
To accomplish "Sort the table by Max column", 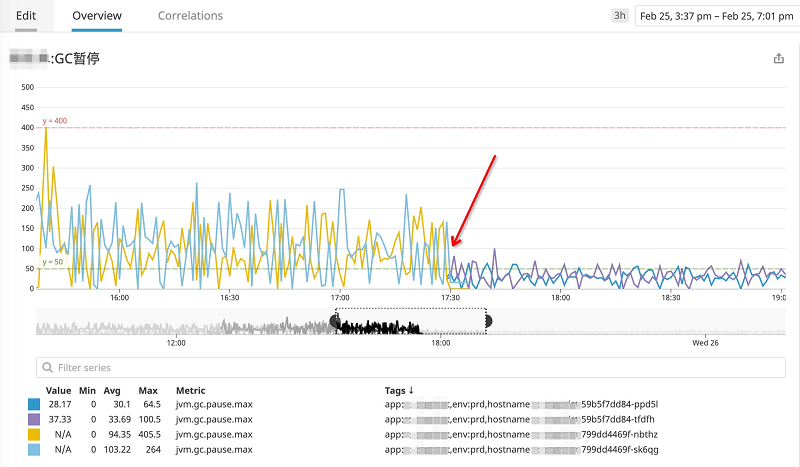I will (149, 390).
